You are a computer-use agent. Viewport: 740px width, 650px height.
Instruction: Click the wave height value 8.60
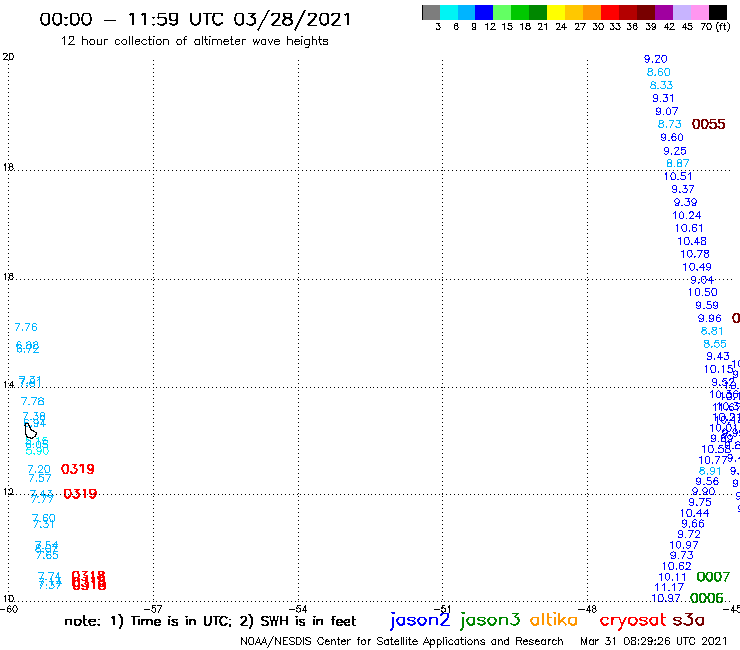(x=658, y=72)
